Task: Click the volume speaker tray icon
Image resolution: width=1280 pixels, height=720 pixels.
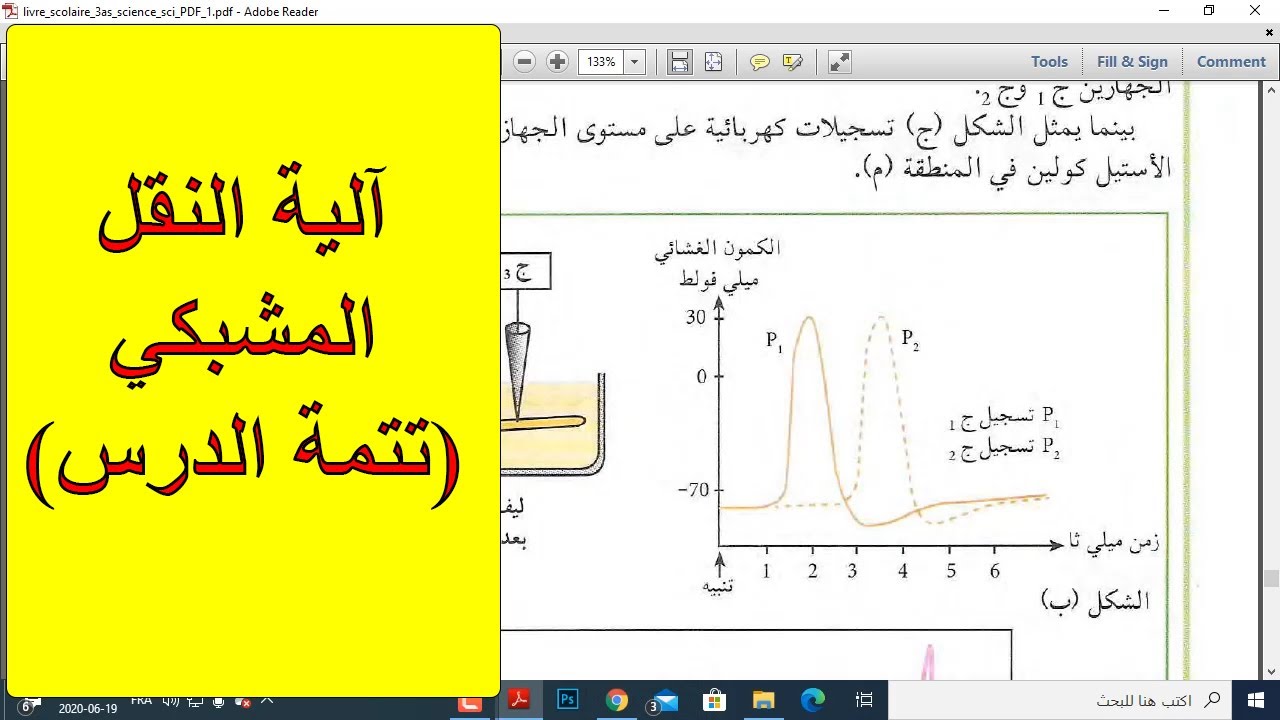Action: (171, 701)
